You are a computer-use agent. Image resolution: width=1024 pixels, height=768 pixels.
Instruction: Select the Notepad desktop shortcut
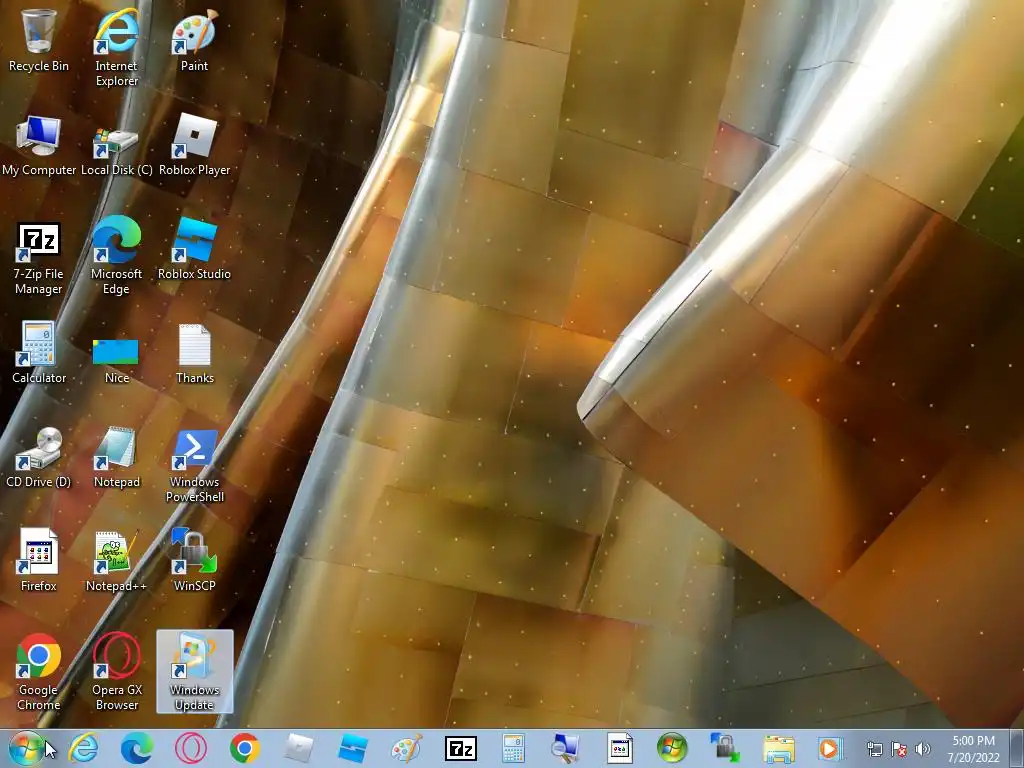116,457
